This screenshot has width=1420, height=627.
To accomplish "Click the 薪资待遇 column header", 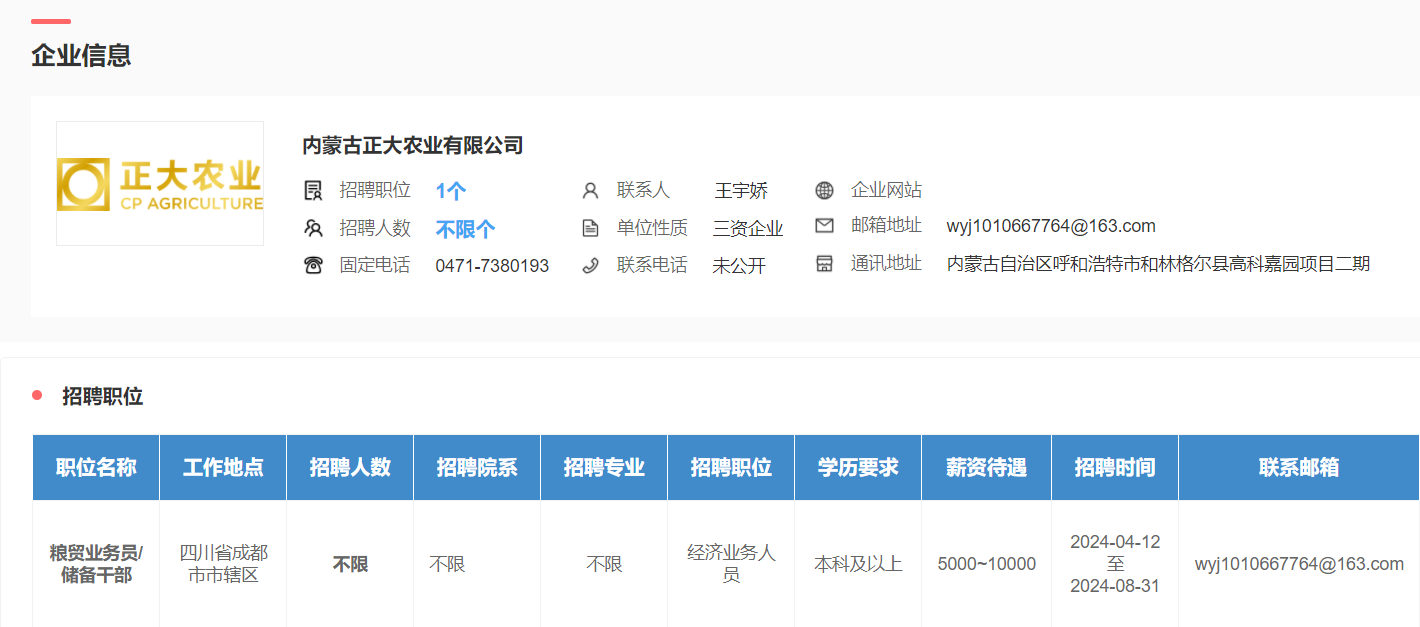I will tap(986, 467).
